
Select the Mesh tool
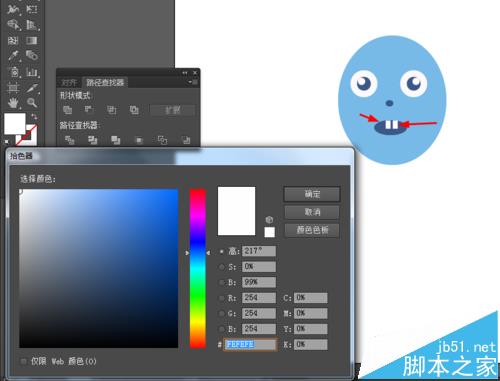tap(13, 41)
